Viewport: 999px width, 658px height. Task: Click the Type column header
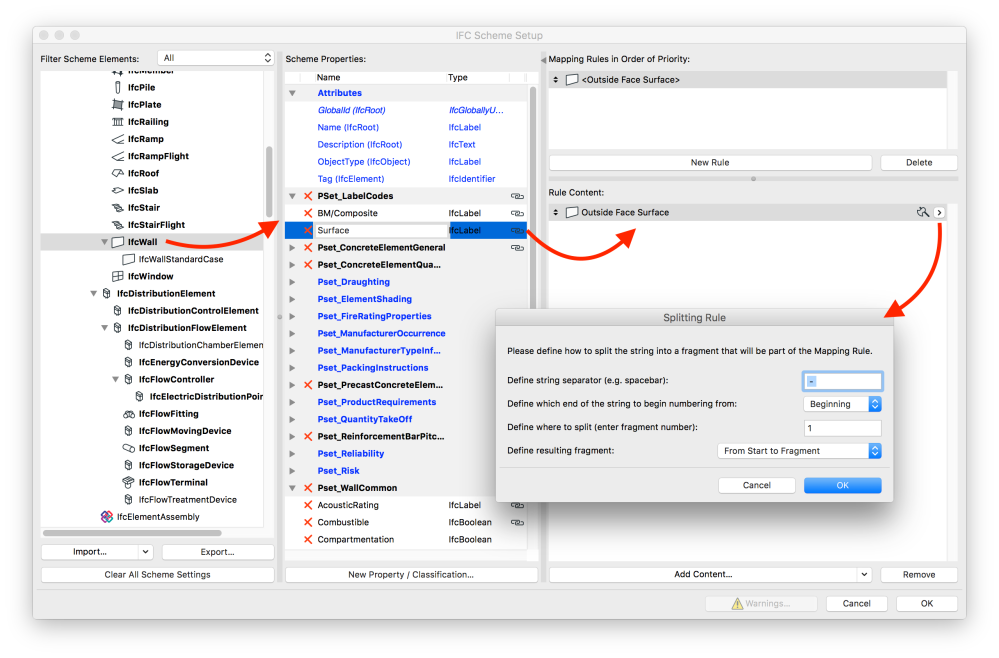pos(457,78)
